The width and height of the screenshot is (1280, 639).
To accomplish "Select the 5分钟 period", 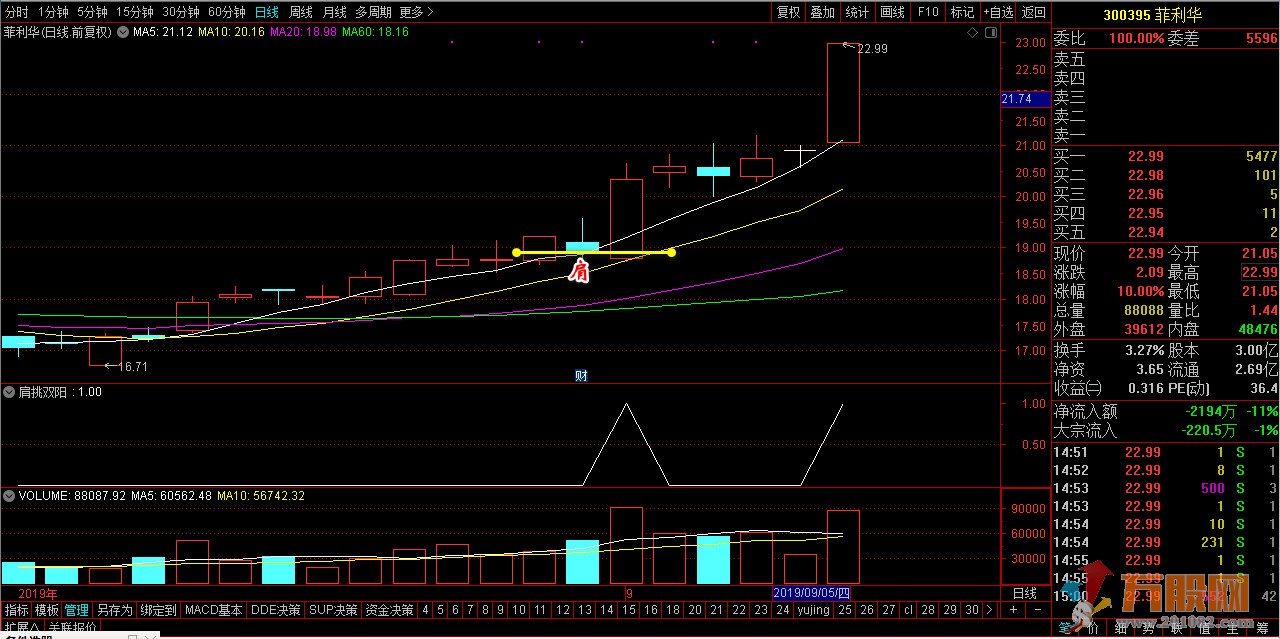I will [x=92, y=12].
